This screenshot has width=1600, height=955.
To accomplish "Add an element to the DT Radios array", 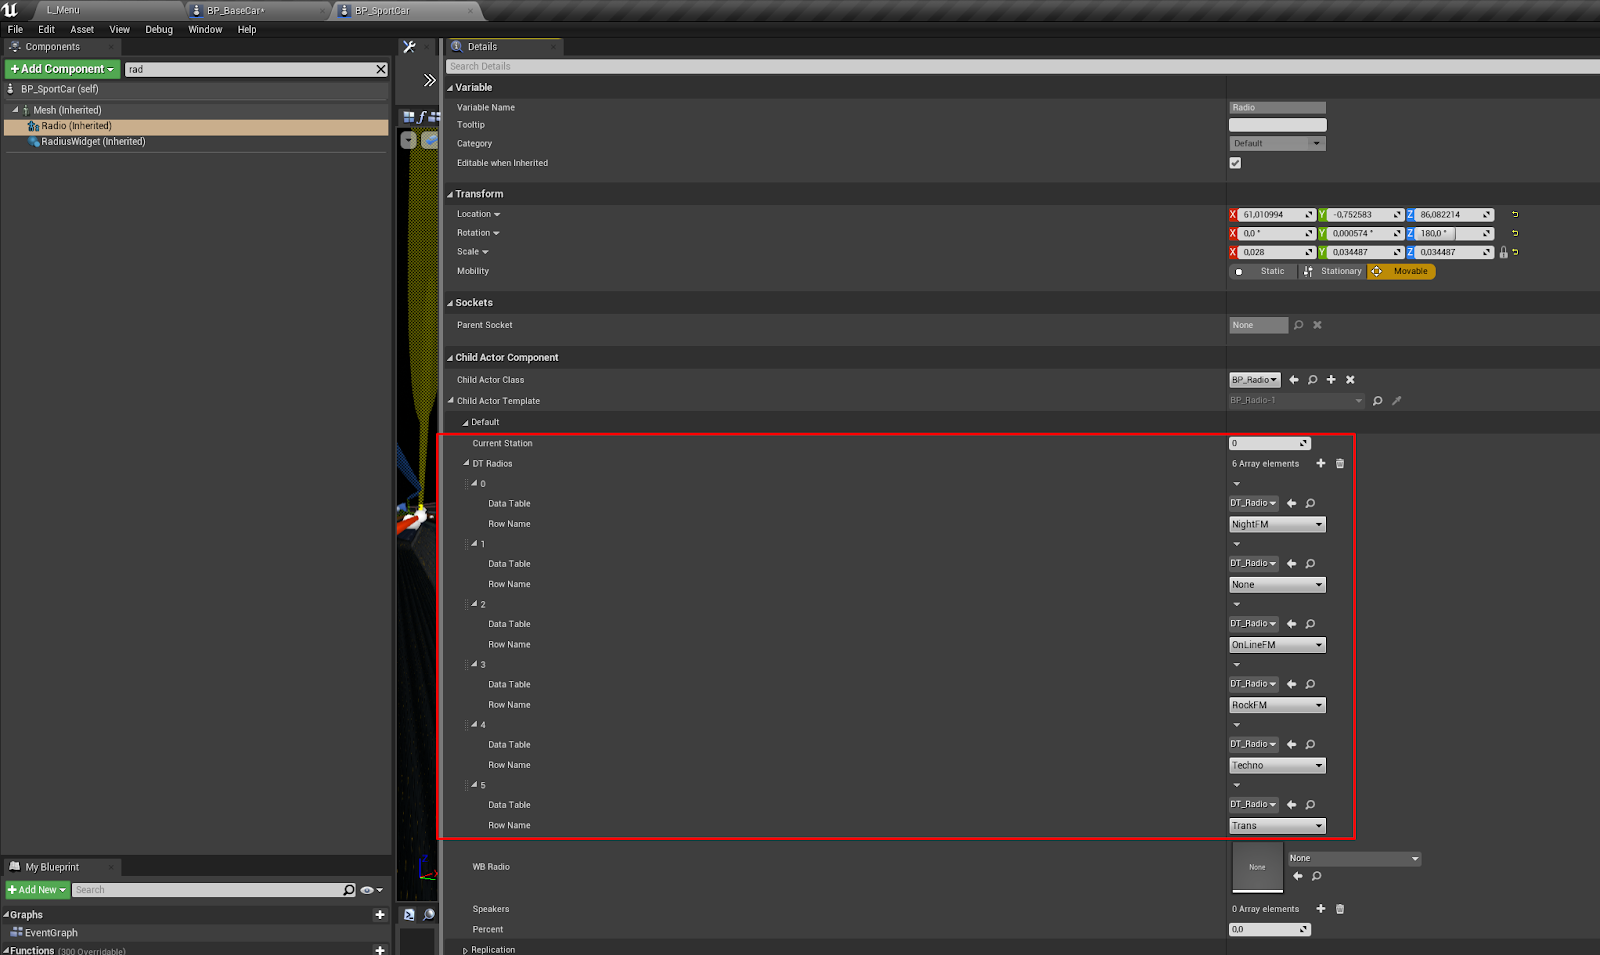I will pos(1321,463).
